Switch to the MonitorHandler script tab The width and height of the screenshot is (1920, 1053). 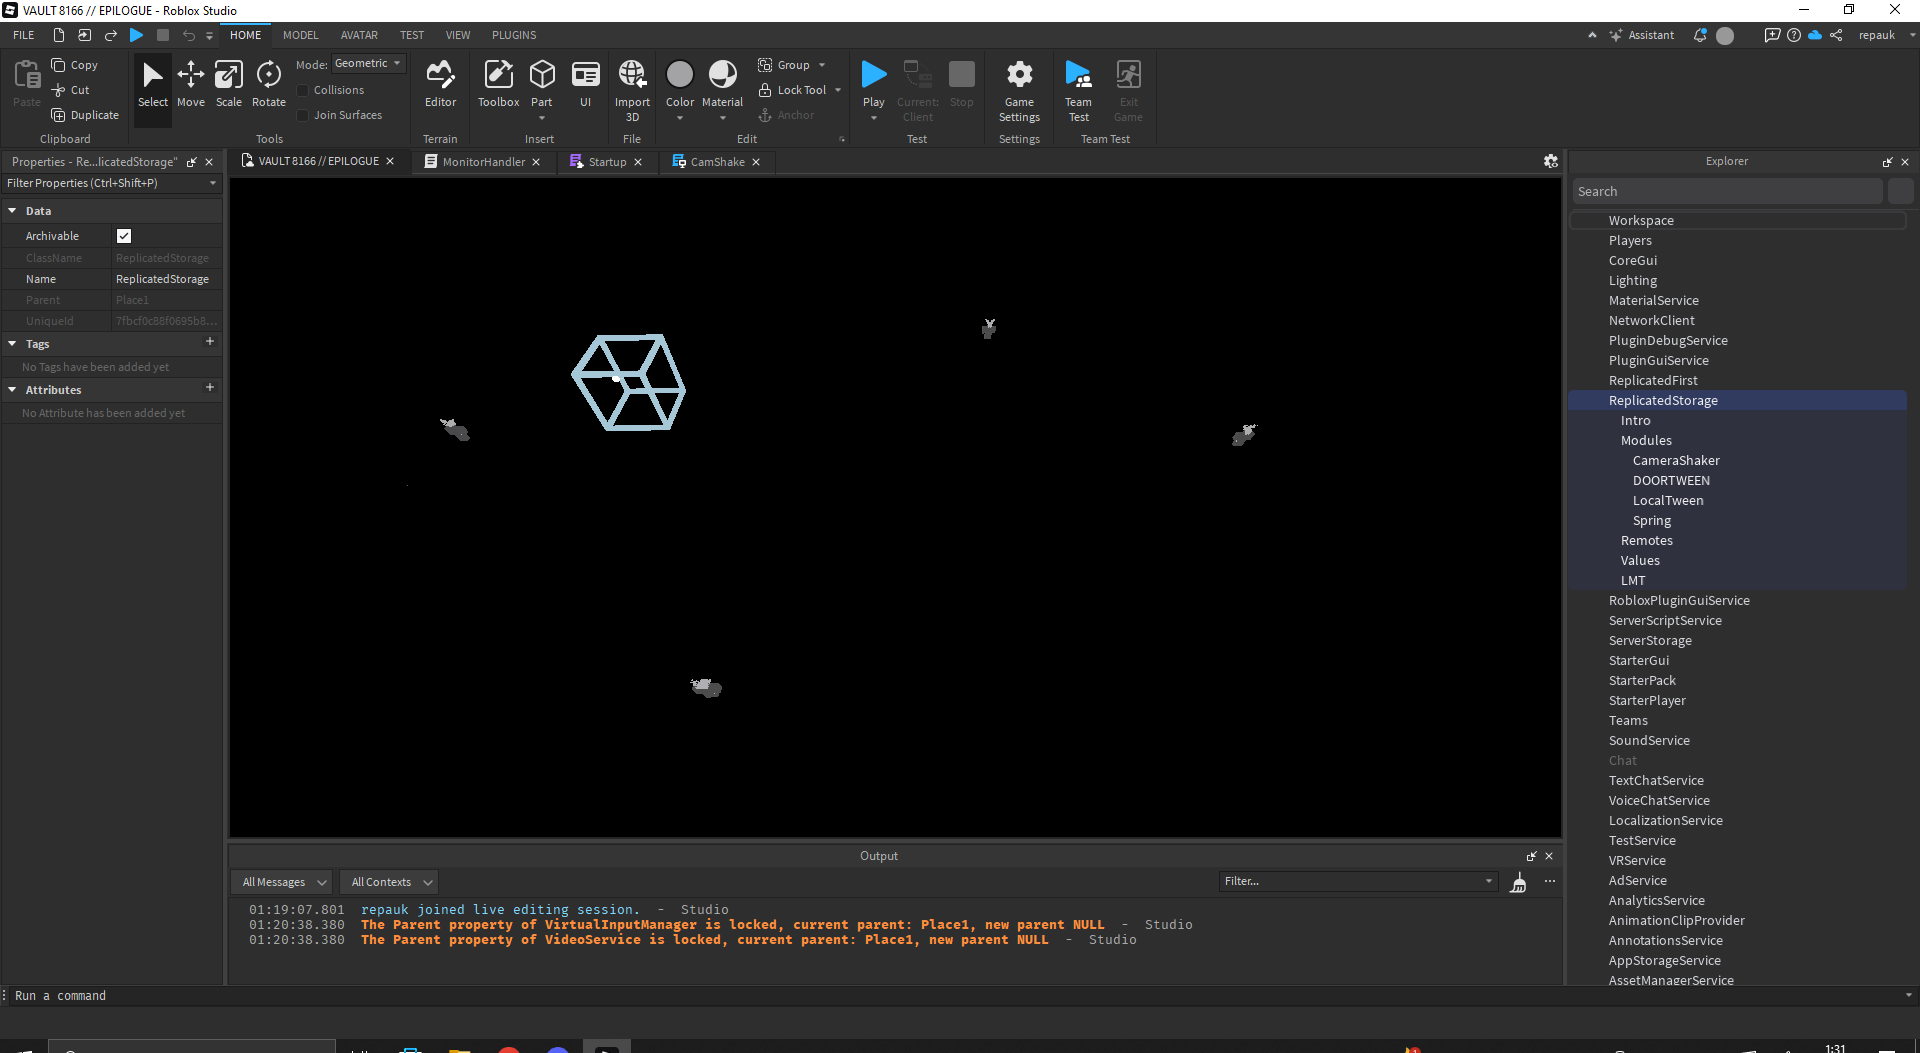(483, 162)
